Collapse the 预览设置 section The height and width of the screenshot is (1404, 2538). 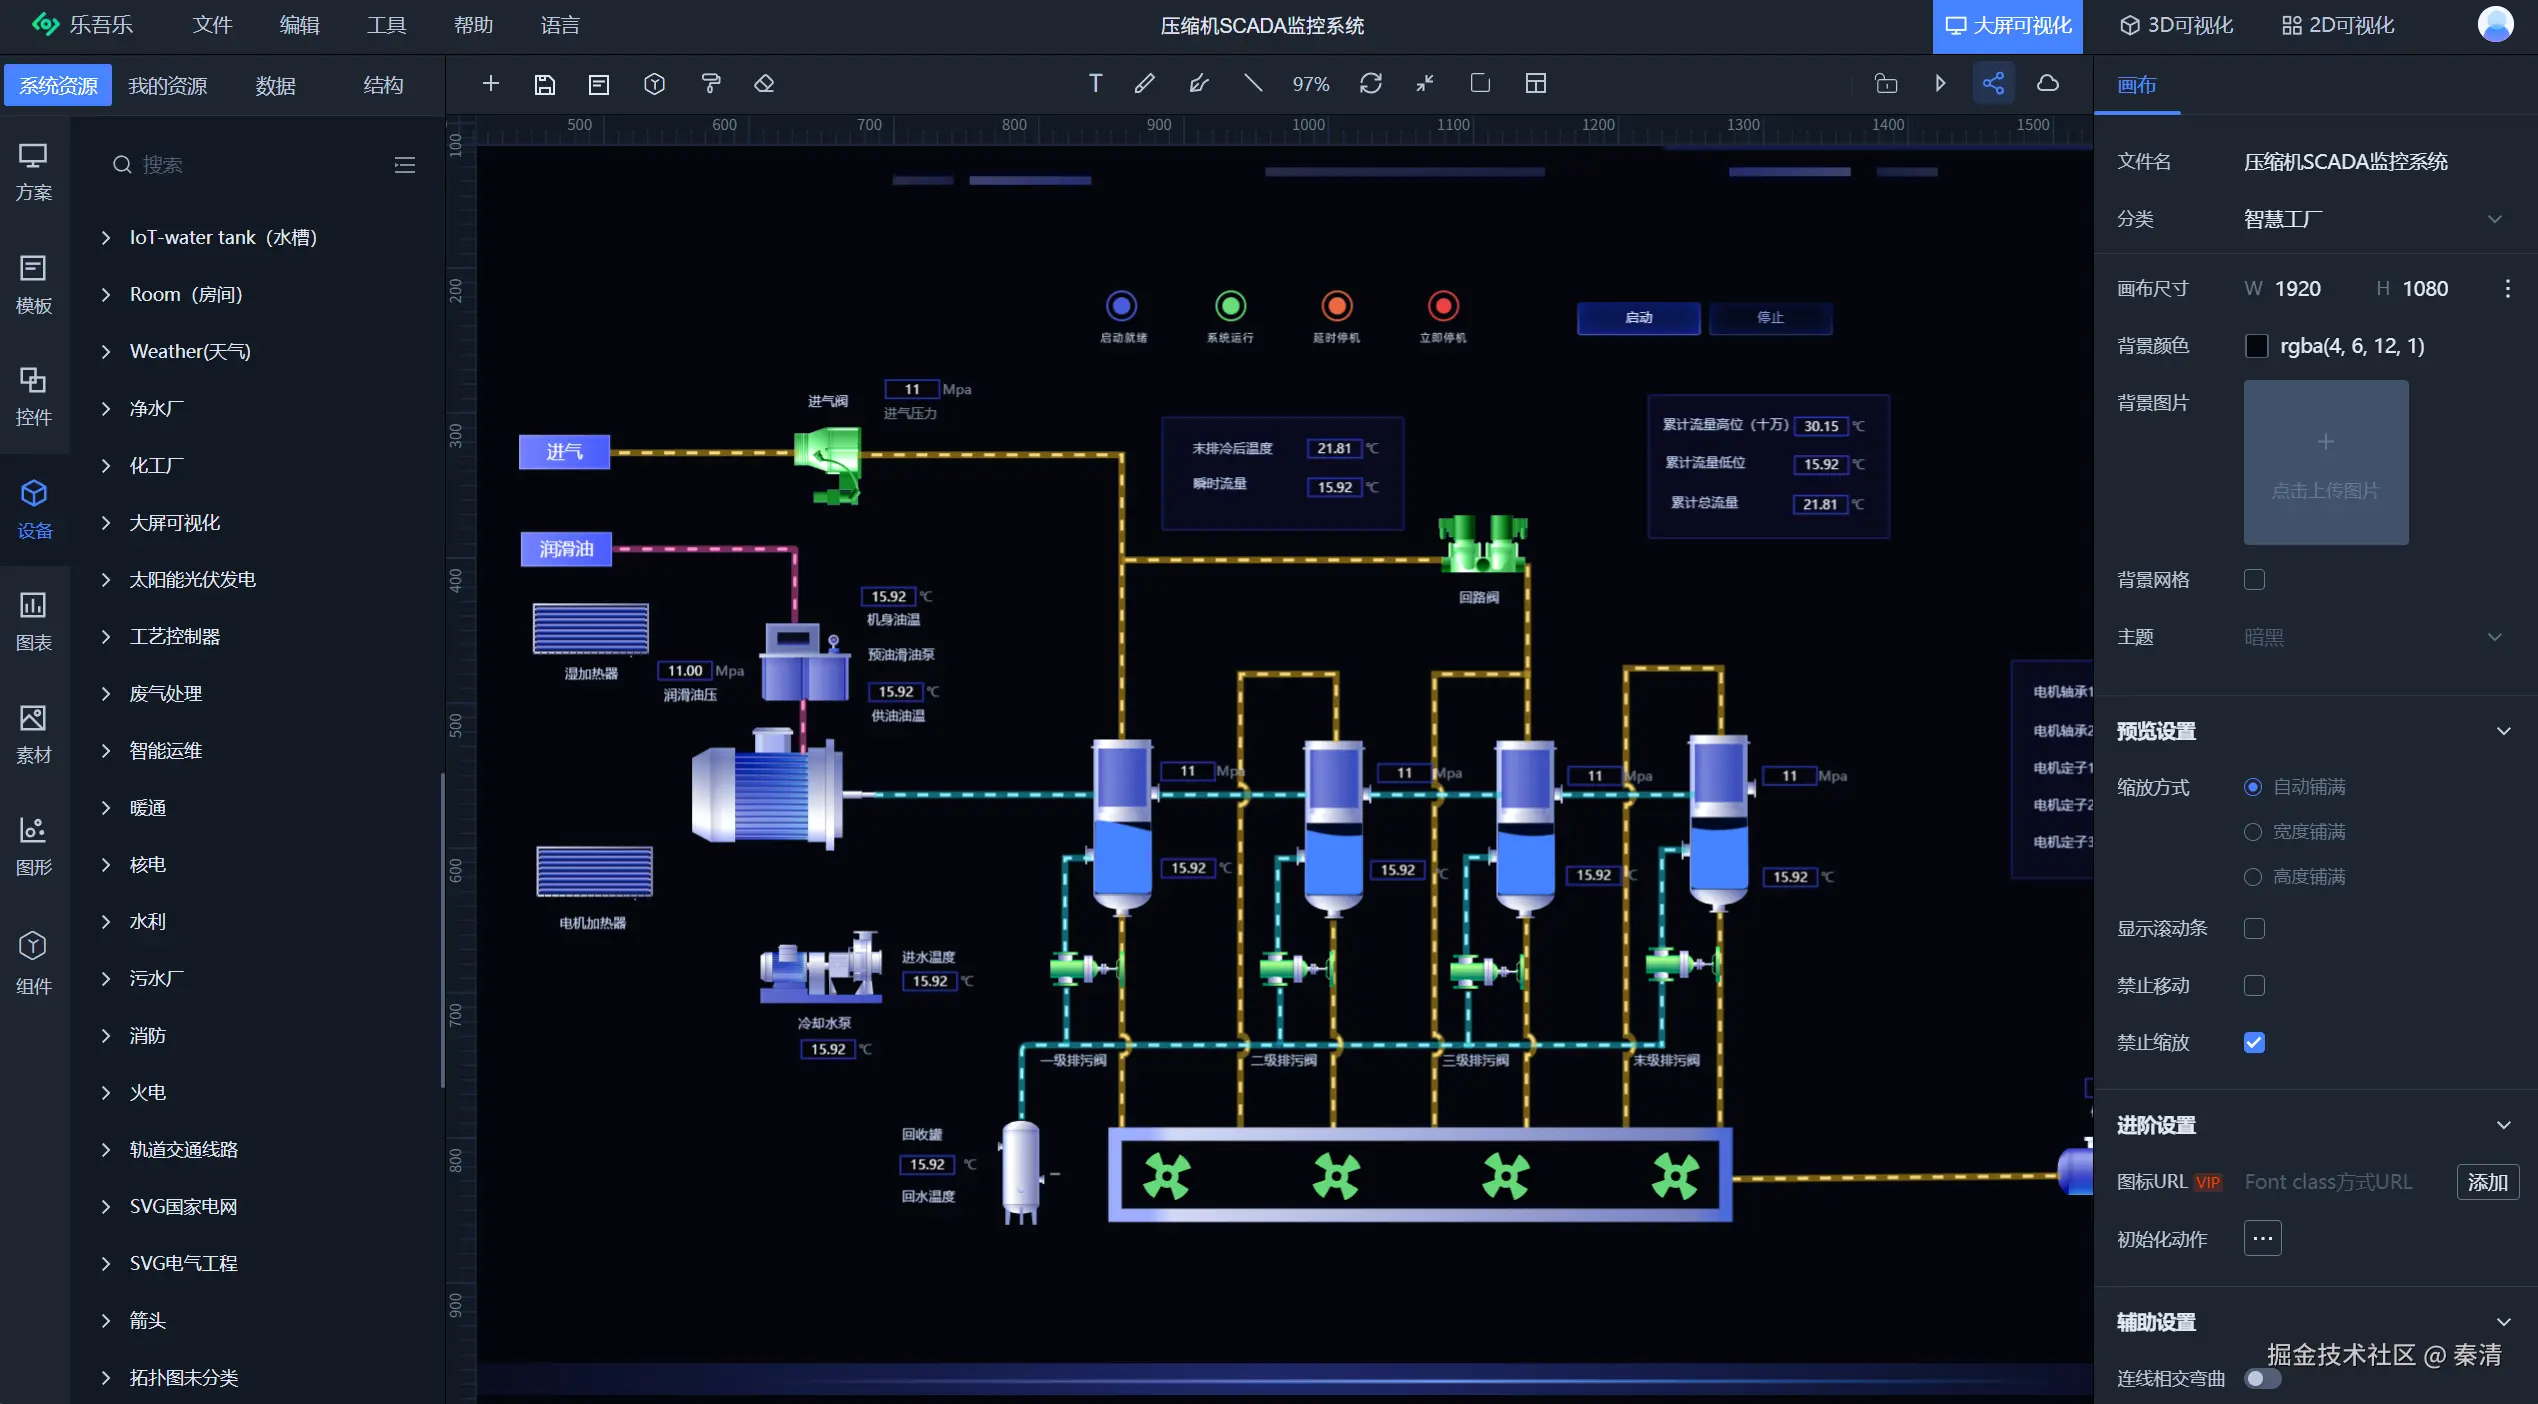2503,731
